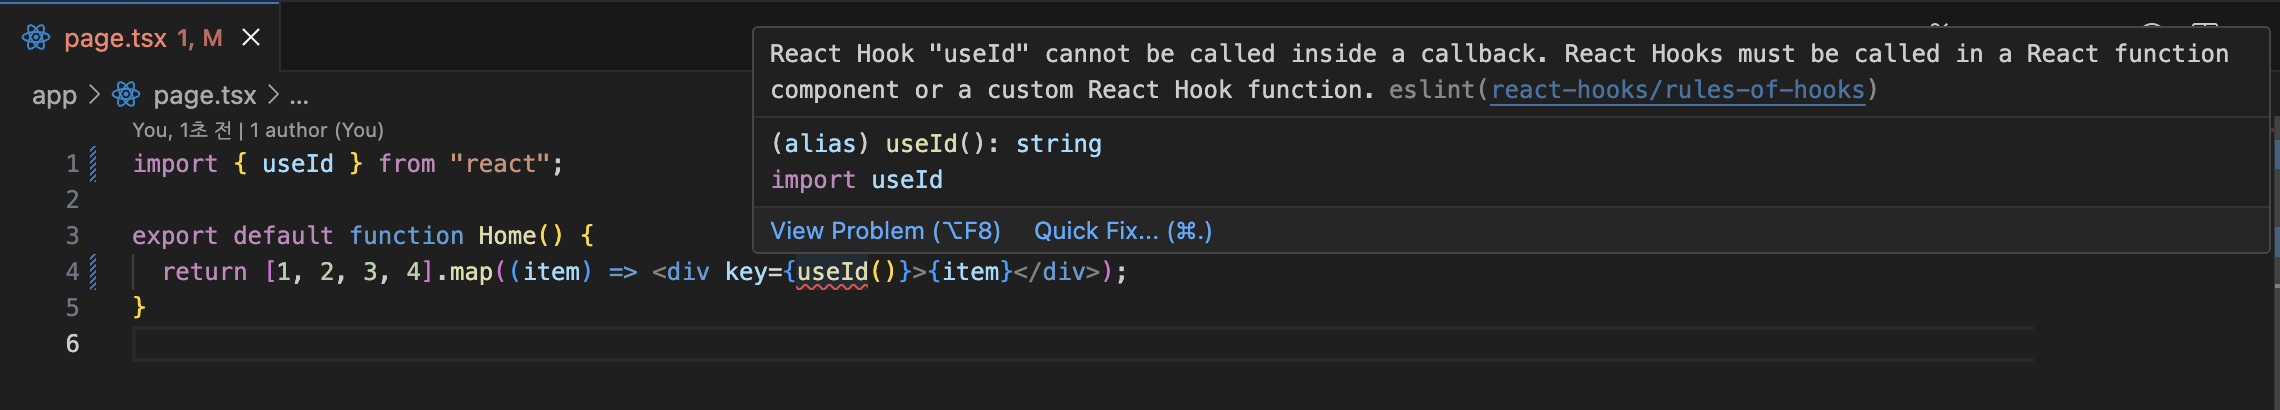Screen dimensions: 2280x410
Task: Click the React icon on page.tsx tab
Action: (x=36, y=38)
